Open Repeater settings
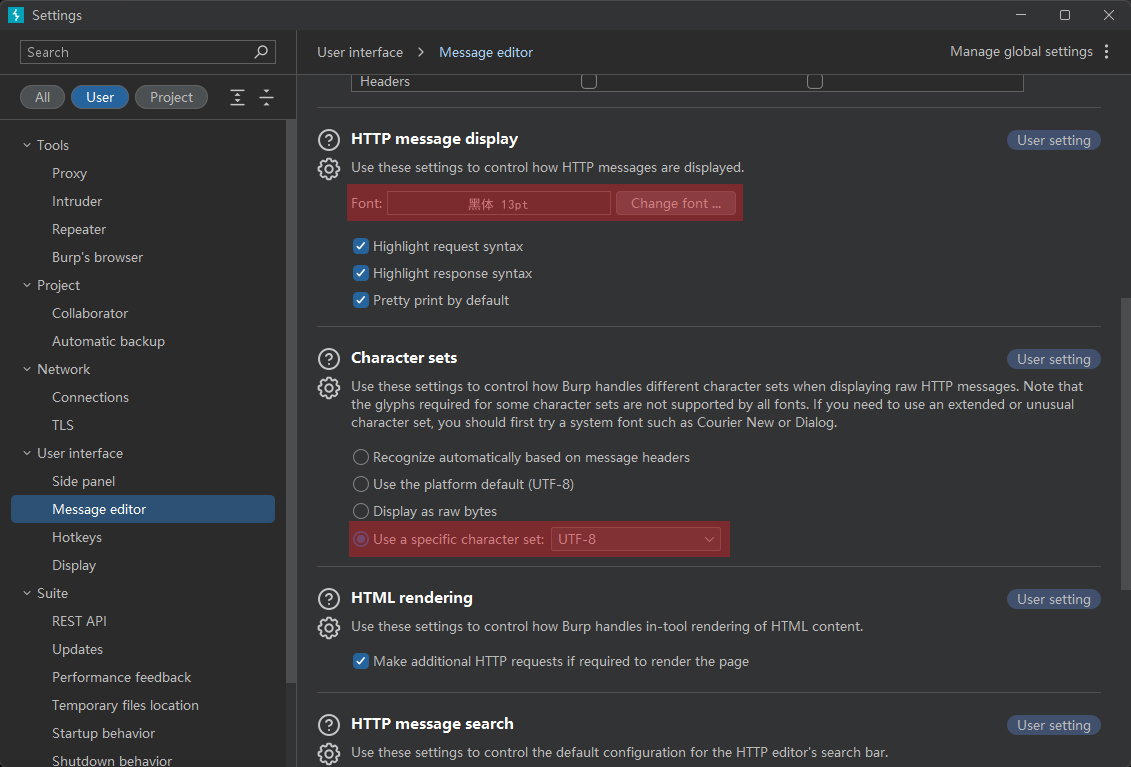The height and width of the screenshot is (767, 1131). (79, 229)
